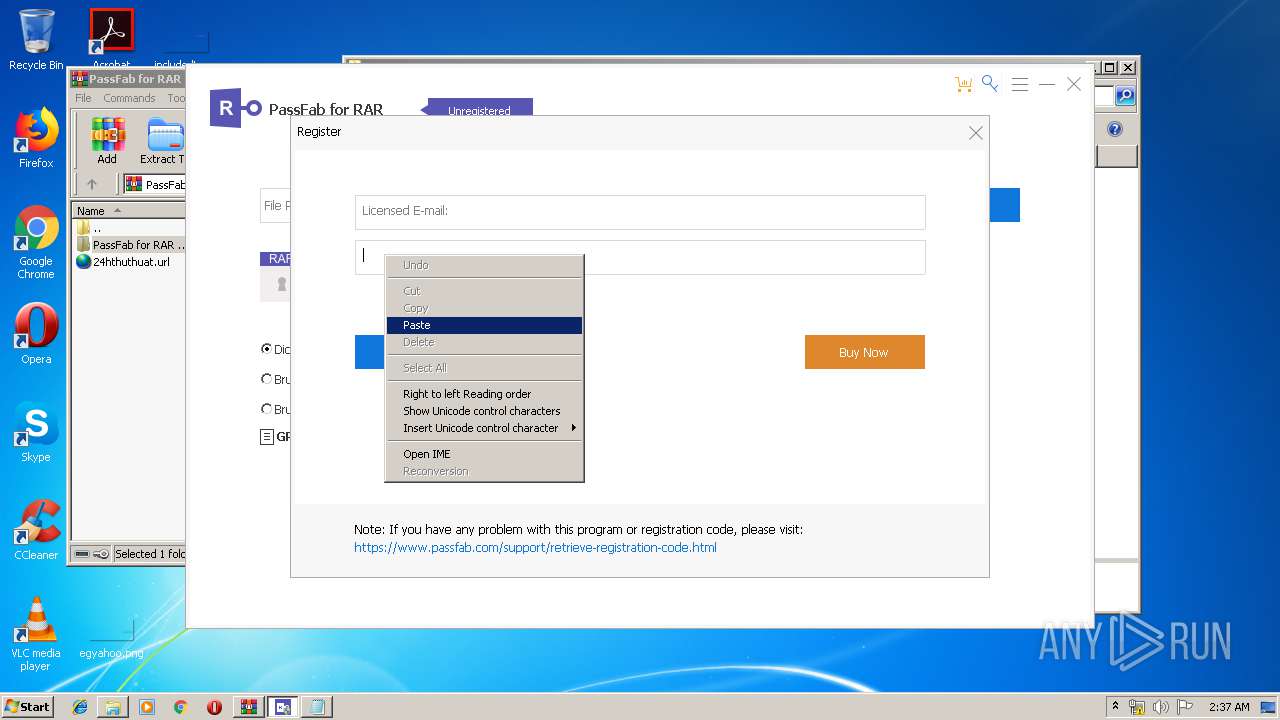Open the VLC media player desktop shortcut
Screen dimensions: 1280x720
click(x=36, y=634)
